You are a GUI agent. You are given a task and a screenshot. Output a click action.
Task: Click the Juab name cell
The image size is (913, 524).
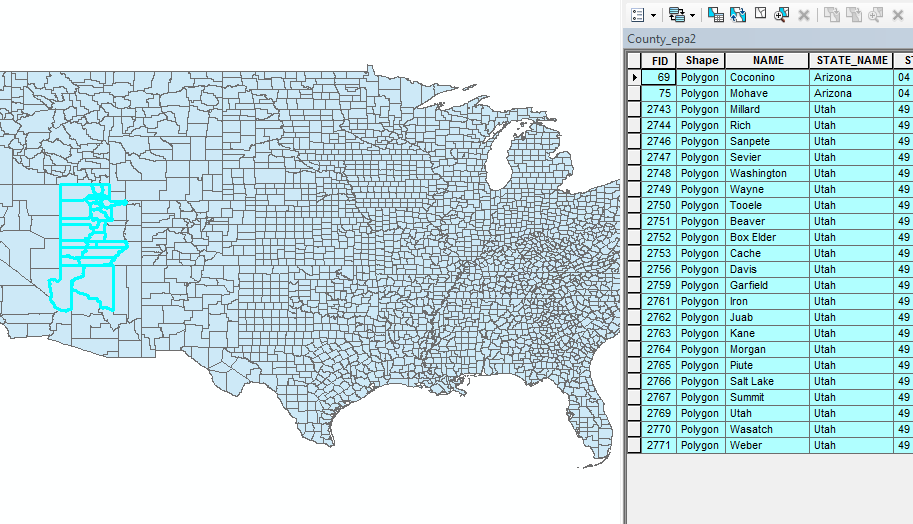coord(767,317)
